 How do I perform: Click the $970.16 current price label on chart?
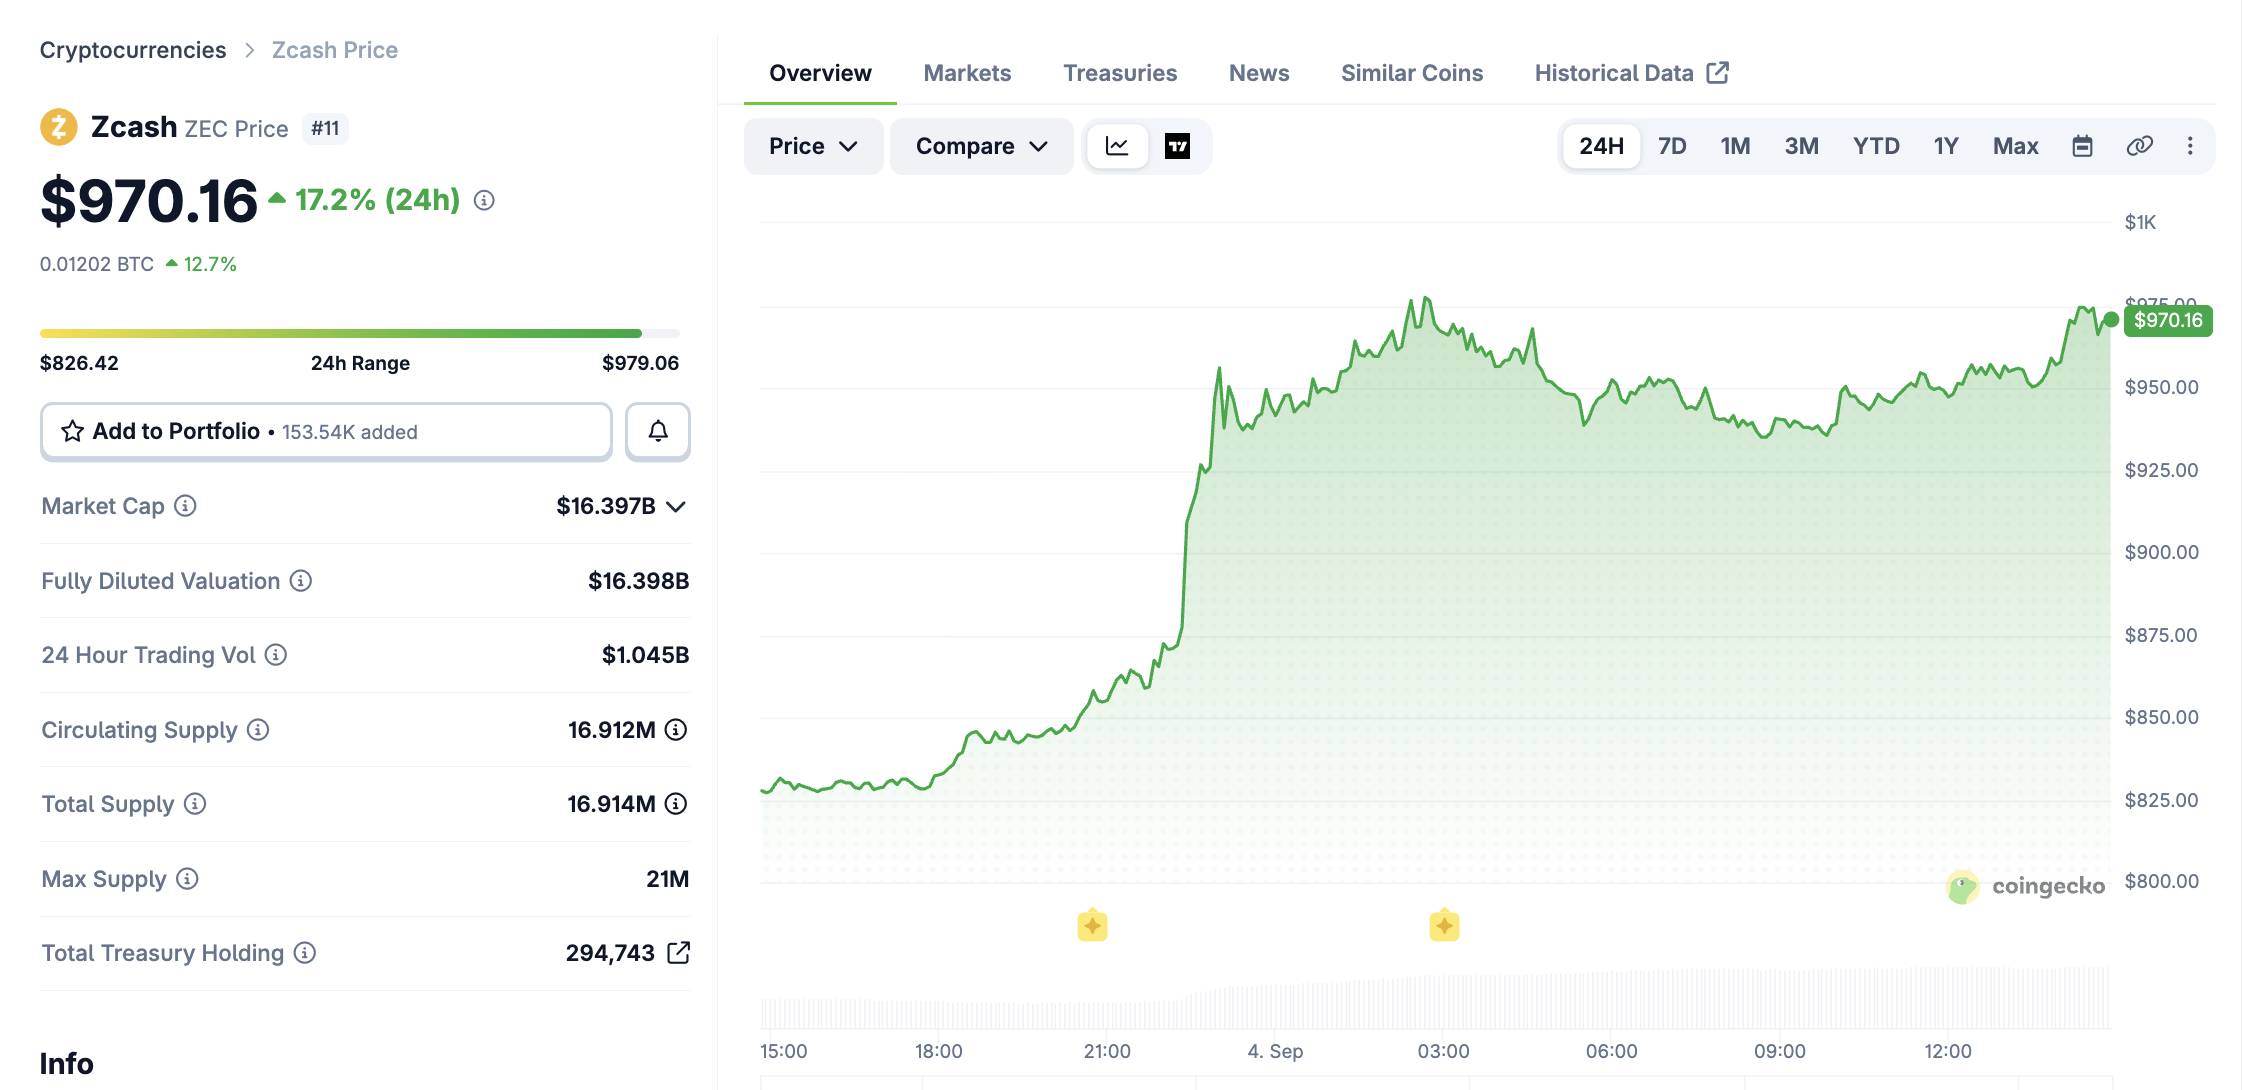(2168, 320)
